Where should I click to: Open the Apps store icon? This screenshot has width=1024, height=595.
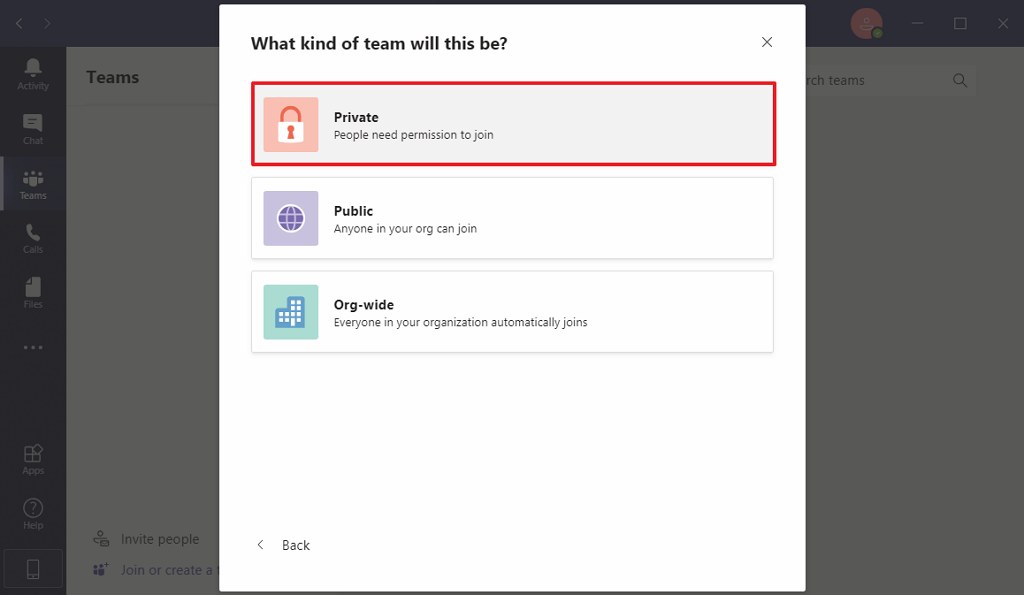pos(33,459)
